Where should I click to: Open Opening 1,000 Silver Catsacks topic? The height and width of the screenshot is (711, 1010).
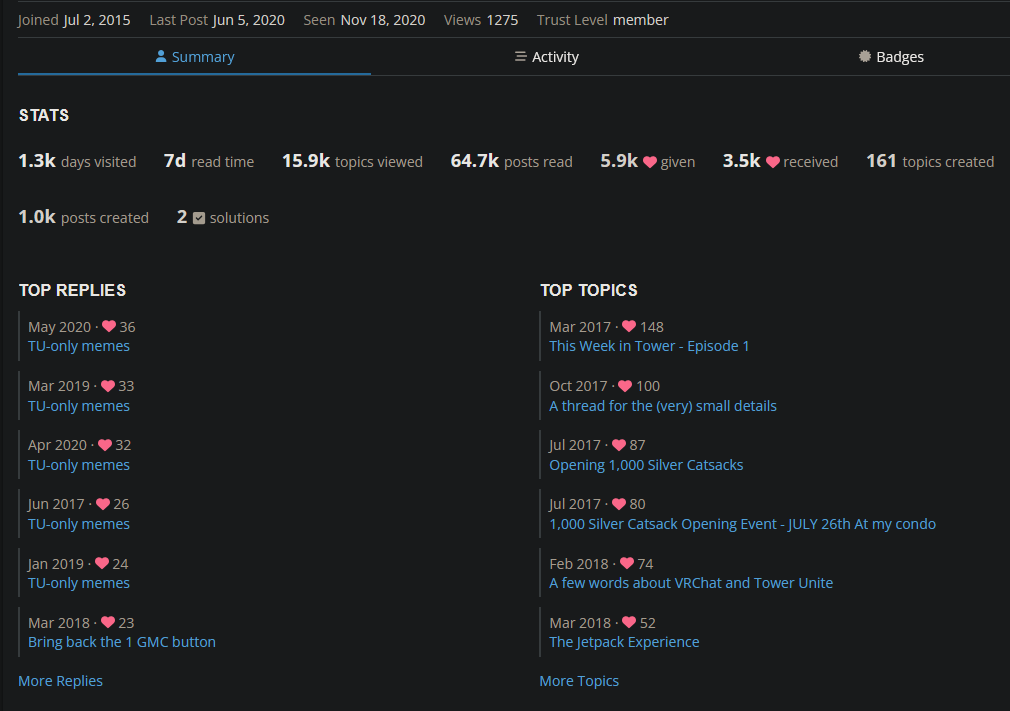[646, 465]
